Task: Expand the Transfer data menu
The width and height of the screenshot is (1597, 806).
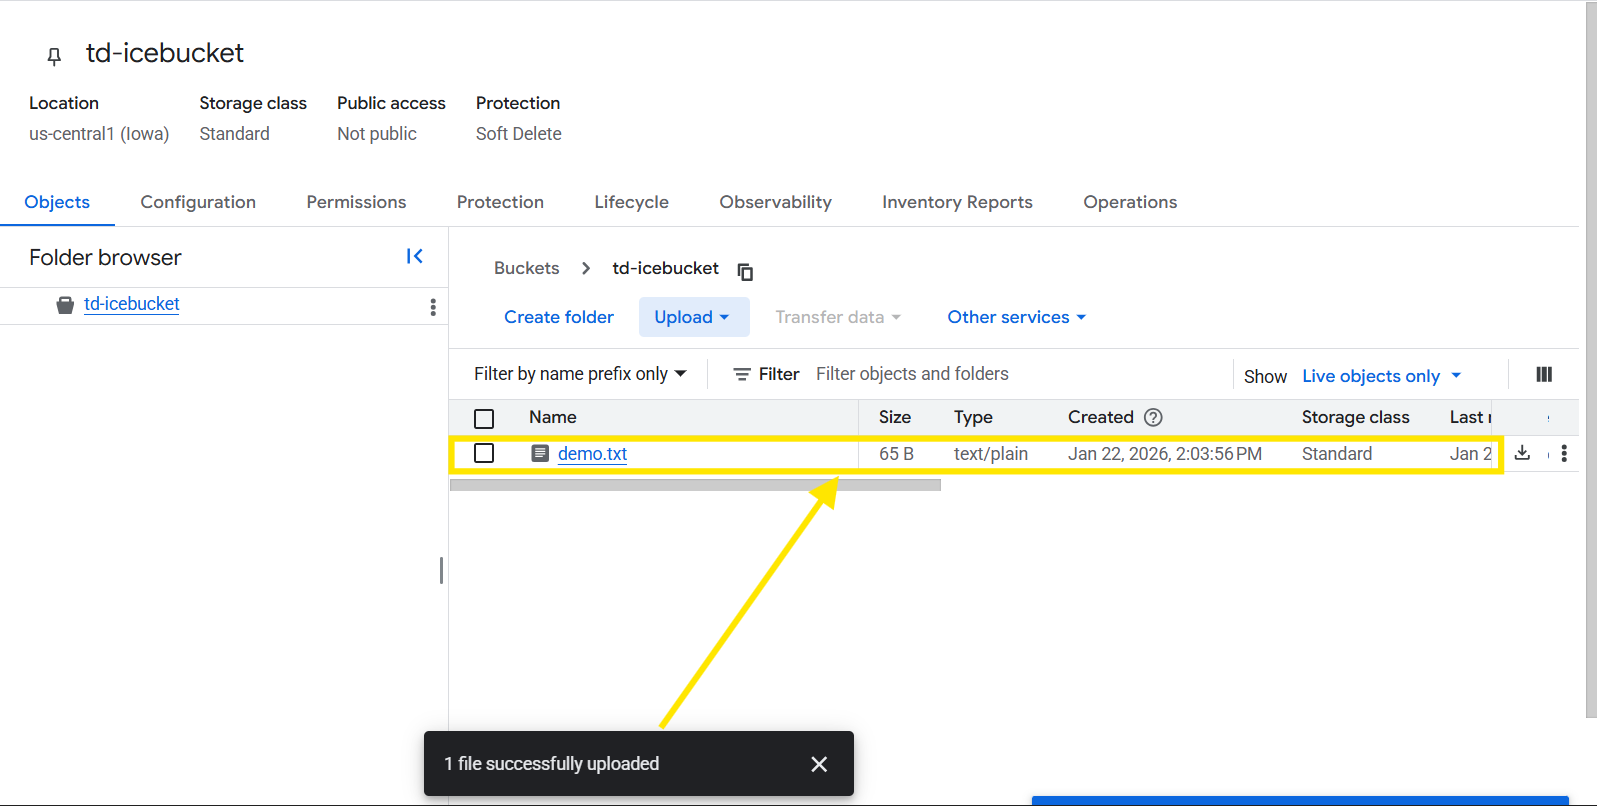Action: (838, 317)
